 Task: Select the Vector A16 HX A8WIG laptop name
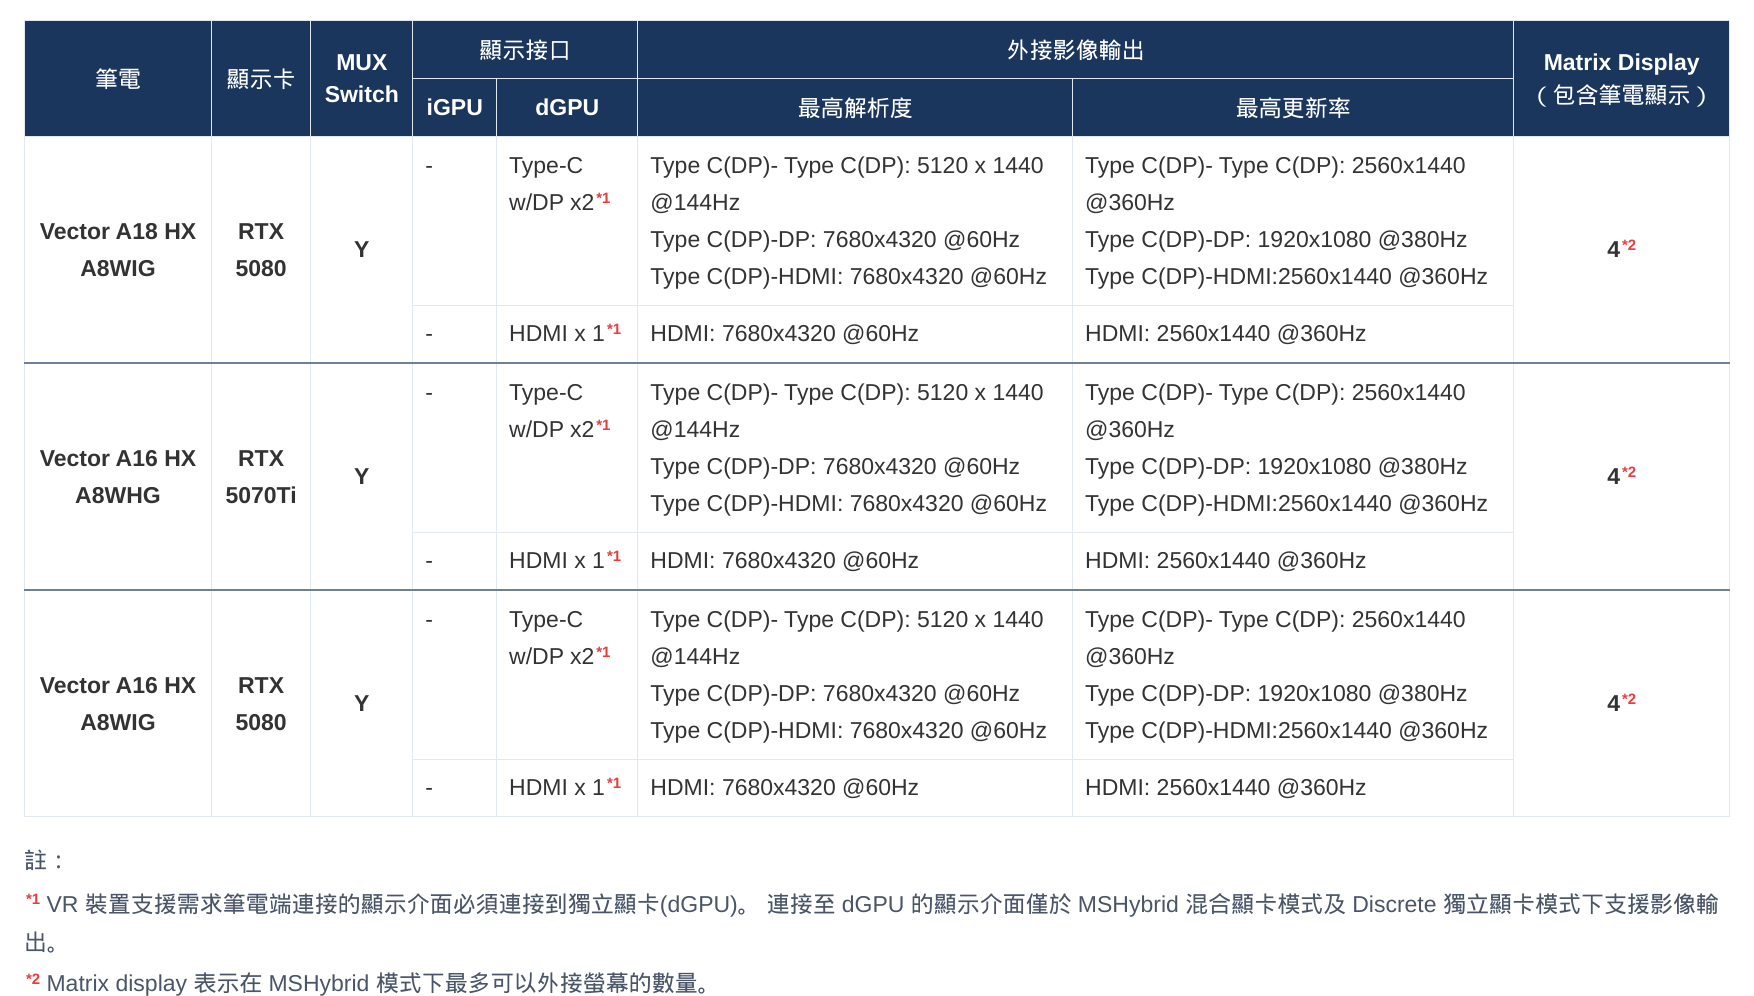[x=118, y=704]
